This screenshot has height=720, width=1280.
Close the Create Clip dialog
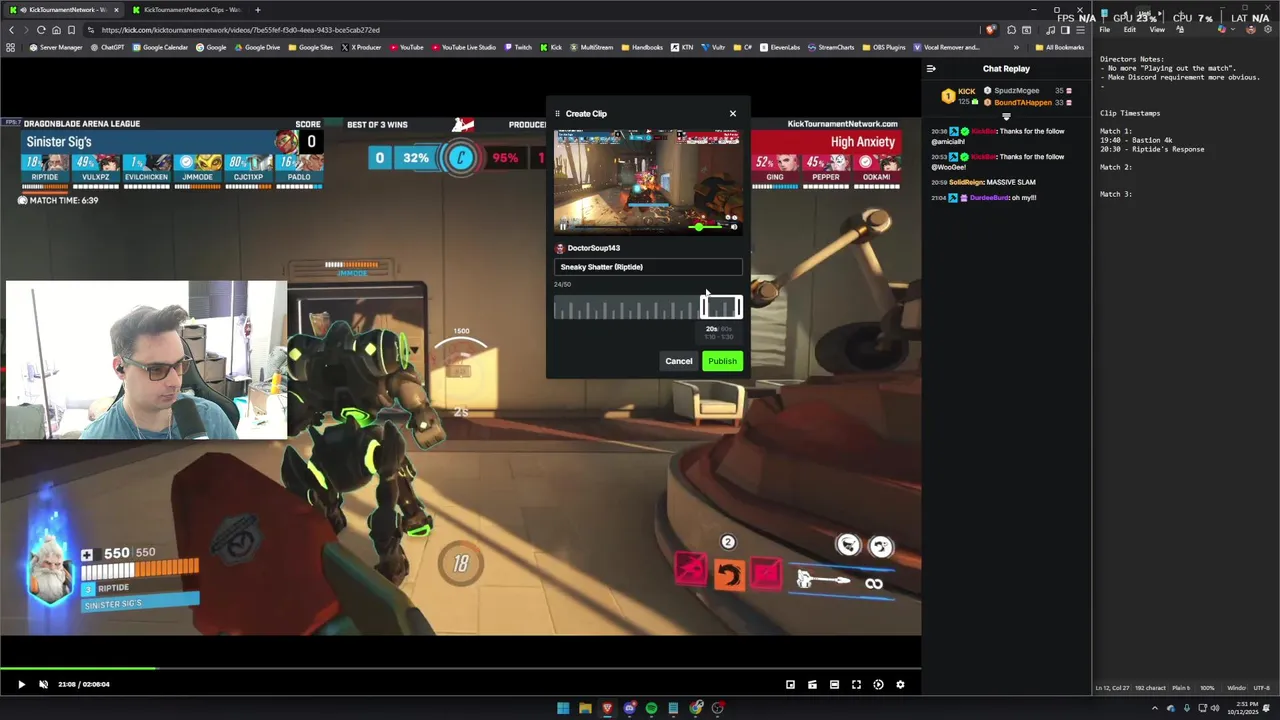733,113
